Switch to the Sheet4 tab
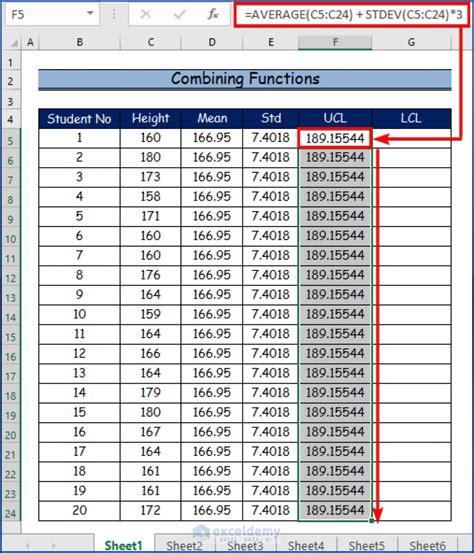Viewport: 474px width, 553px height. click(306, 545)
